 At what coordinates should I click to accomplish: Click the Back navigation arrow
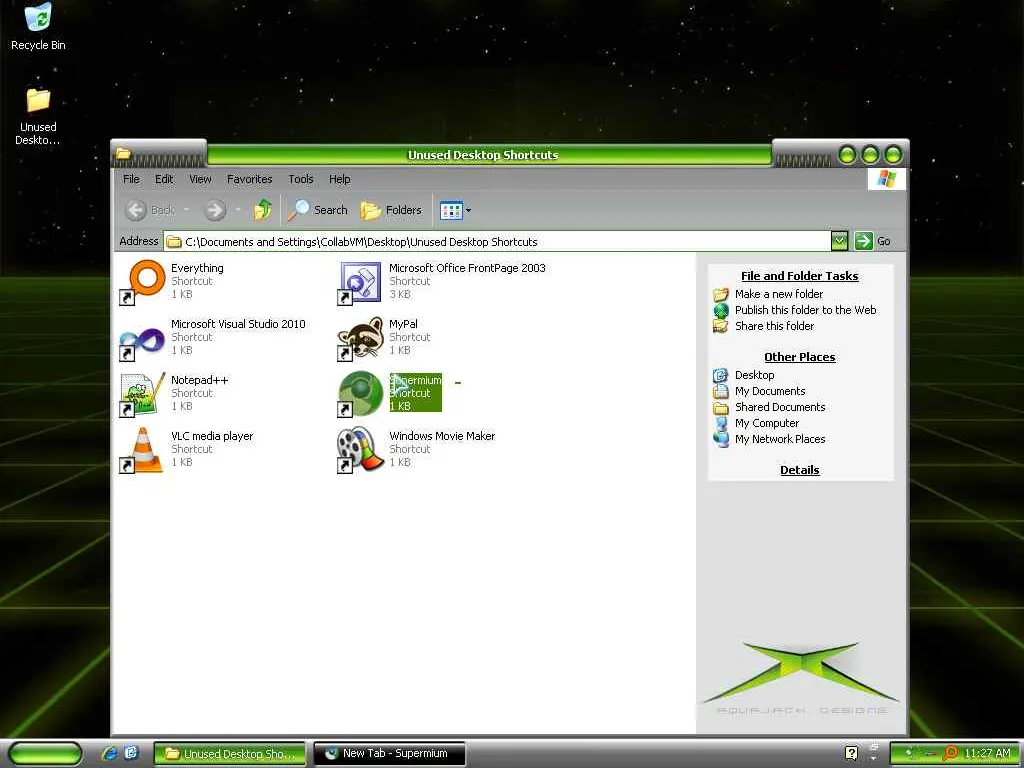click(x=136, y=210)
